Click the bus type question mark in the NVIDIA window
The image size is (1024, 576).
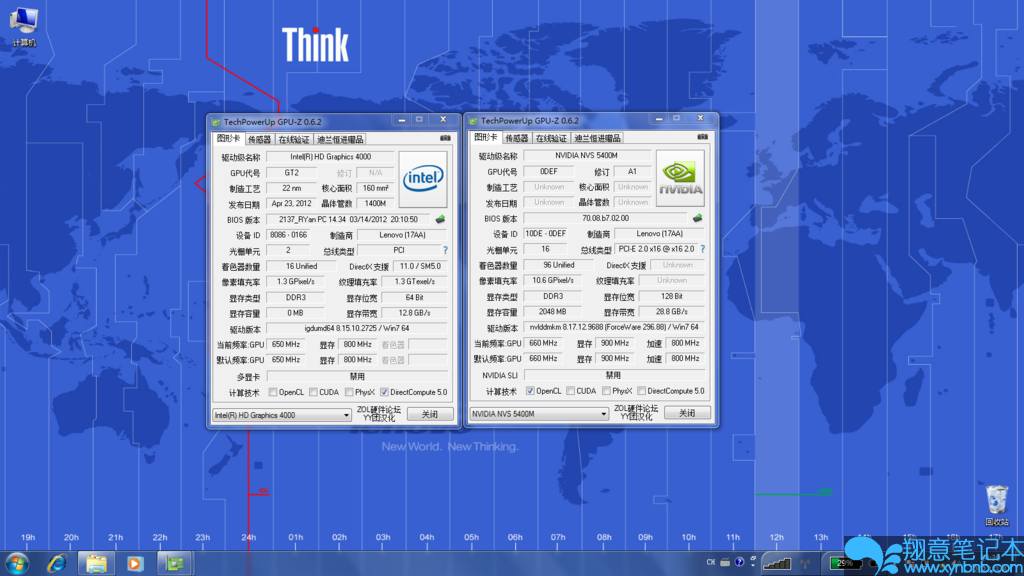pos(703,249)
